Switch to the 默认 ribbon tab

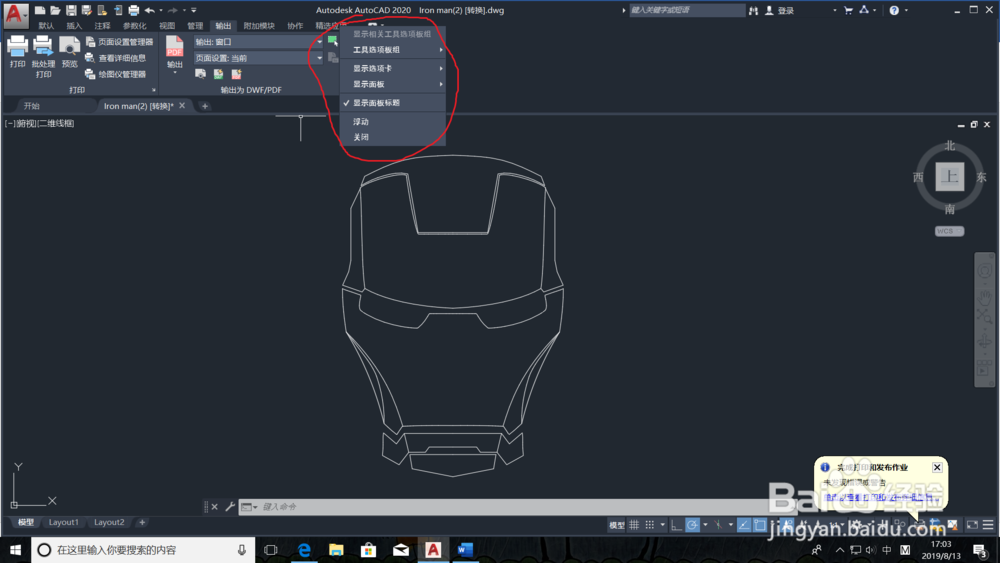point(46,26)
